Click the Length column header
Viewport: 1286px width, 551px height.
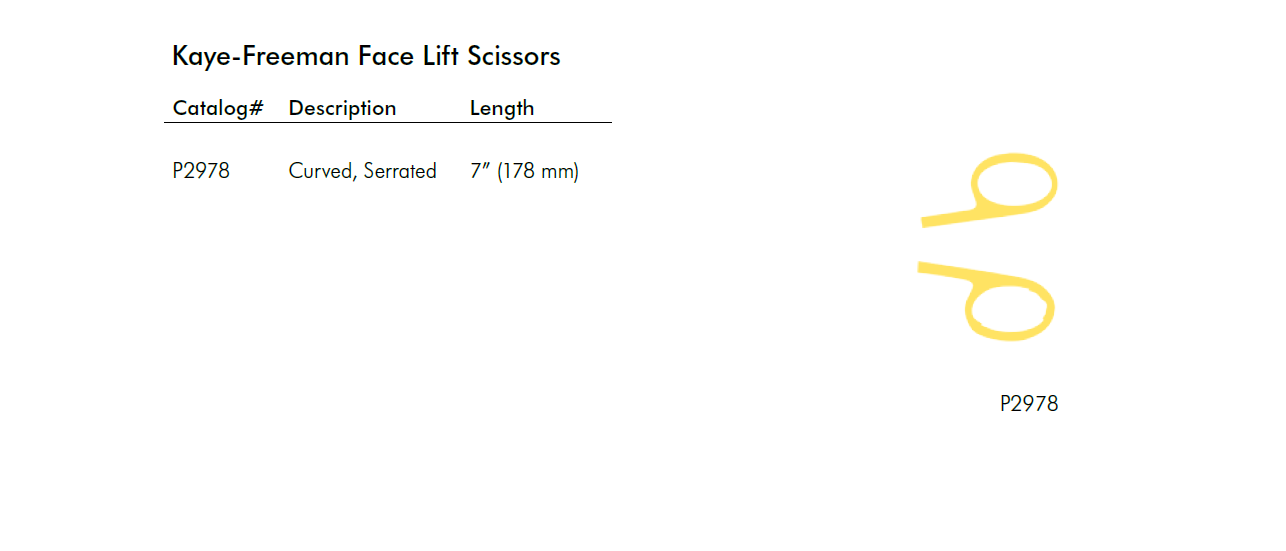pyautogui.click(x=501, y=108)
